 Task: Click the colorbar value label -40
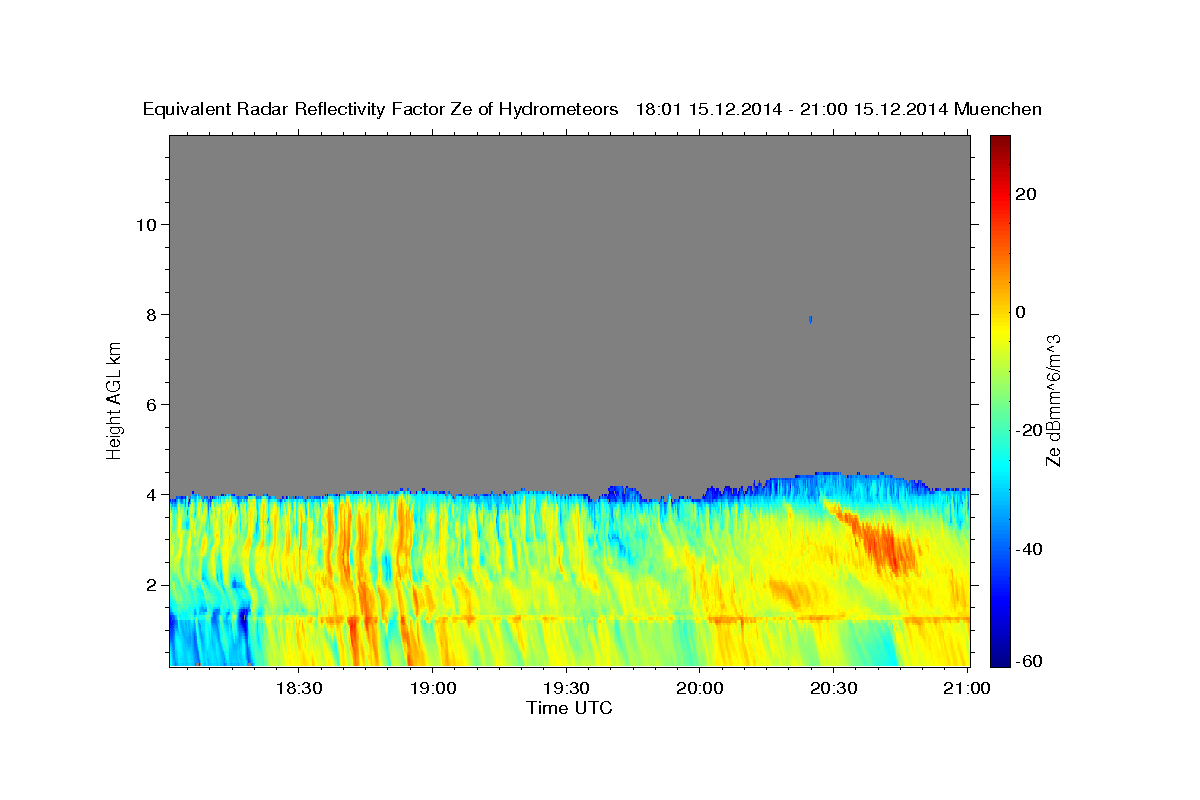coord(1031,549)
